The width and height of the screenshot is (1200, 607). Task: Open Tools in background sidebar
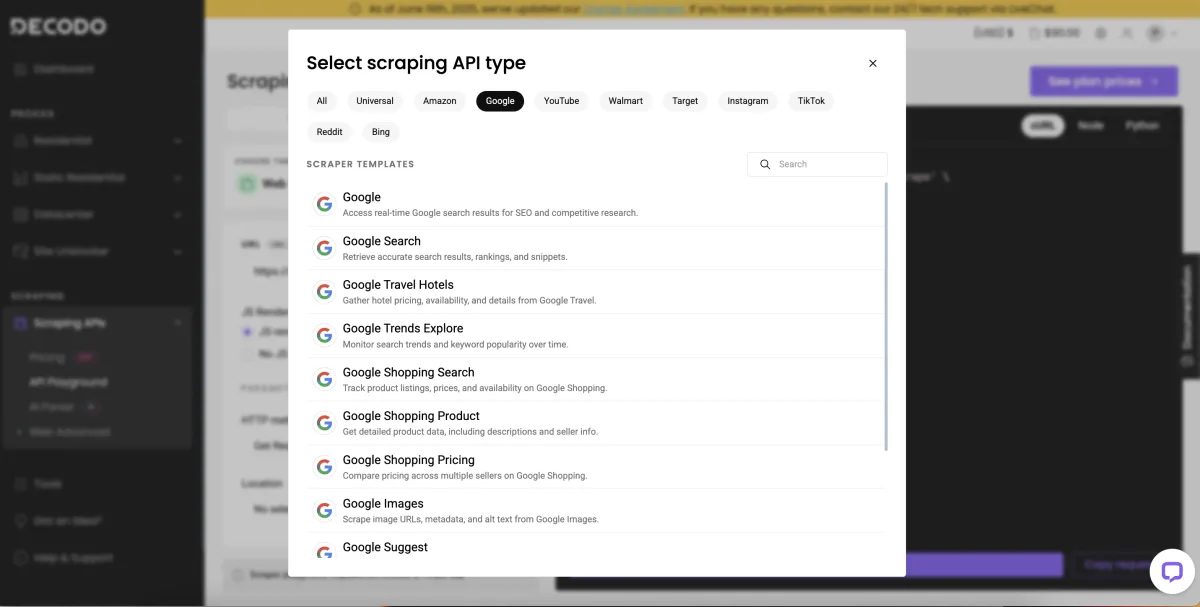47,484
